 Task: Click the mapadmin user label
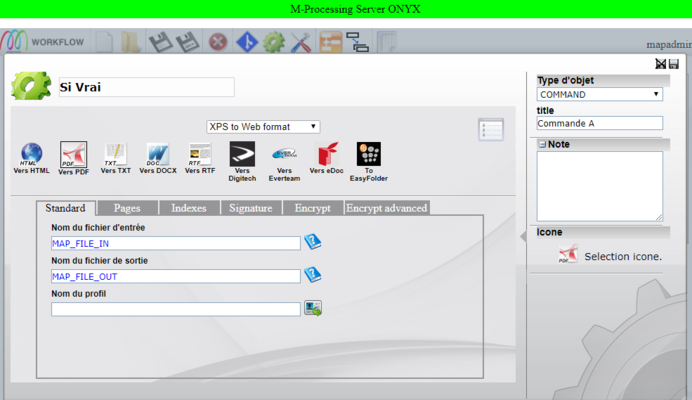pos(669,45)
